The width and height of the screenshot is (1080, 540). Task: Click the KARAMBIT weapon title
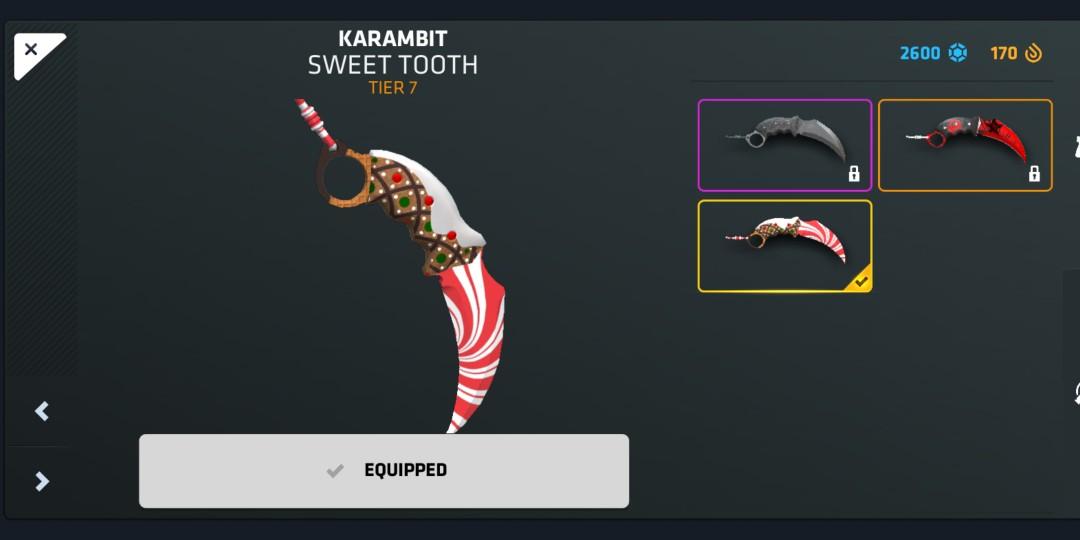pos(393,39)
